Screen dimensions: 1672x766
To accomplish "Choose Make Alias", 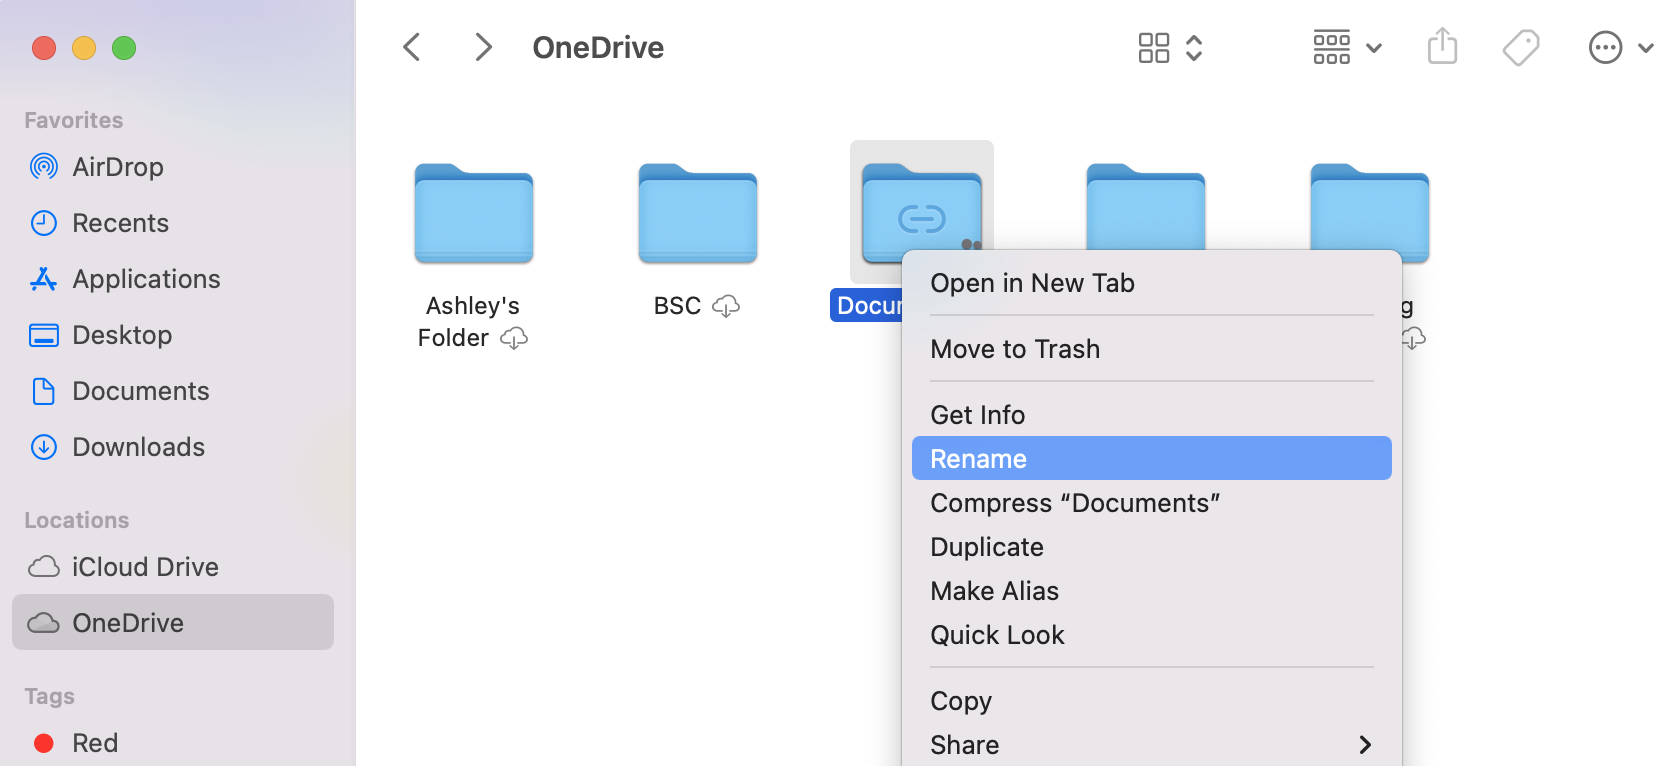I will [x=1152, y=591].
